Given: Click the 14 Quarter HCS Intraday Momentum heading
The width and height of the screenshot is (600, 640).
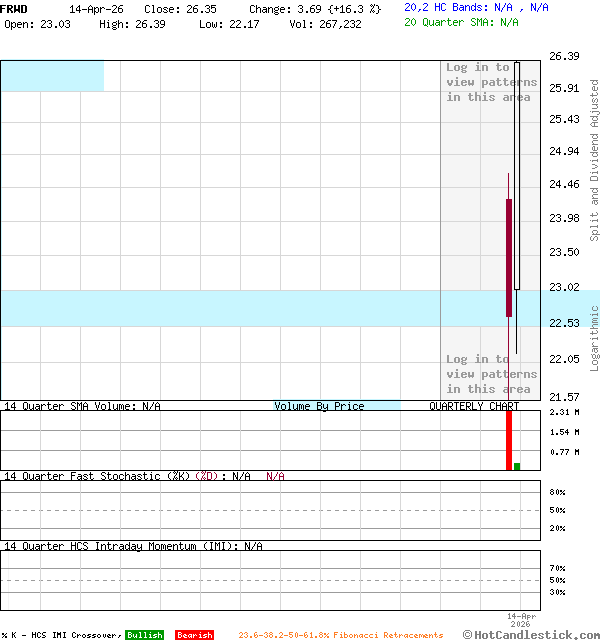Looking at the screenshot, I should tap(133, 546).
